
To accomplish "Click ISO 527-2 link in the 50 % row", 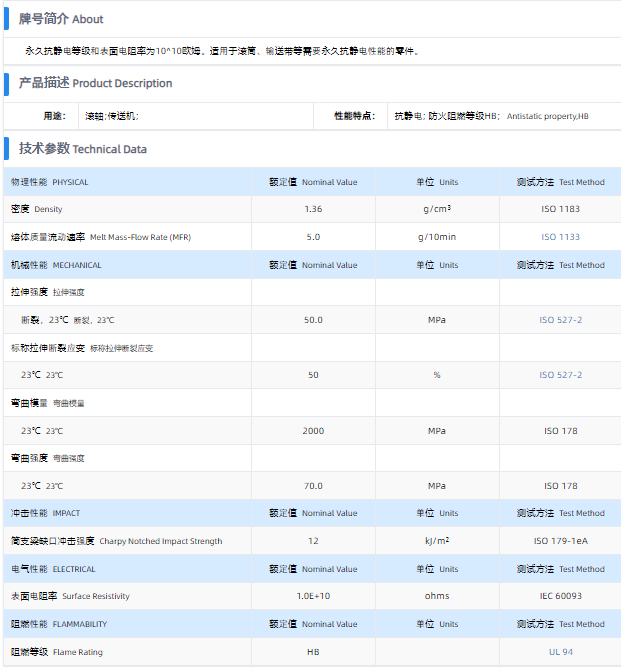I will click(560, 375).
